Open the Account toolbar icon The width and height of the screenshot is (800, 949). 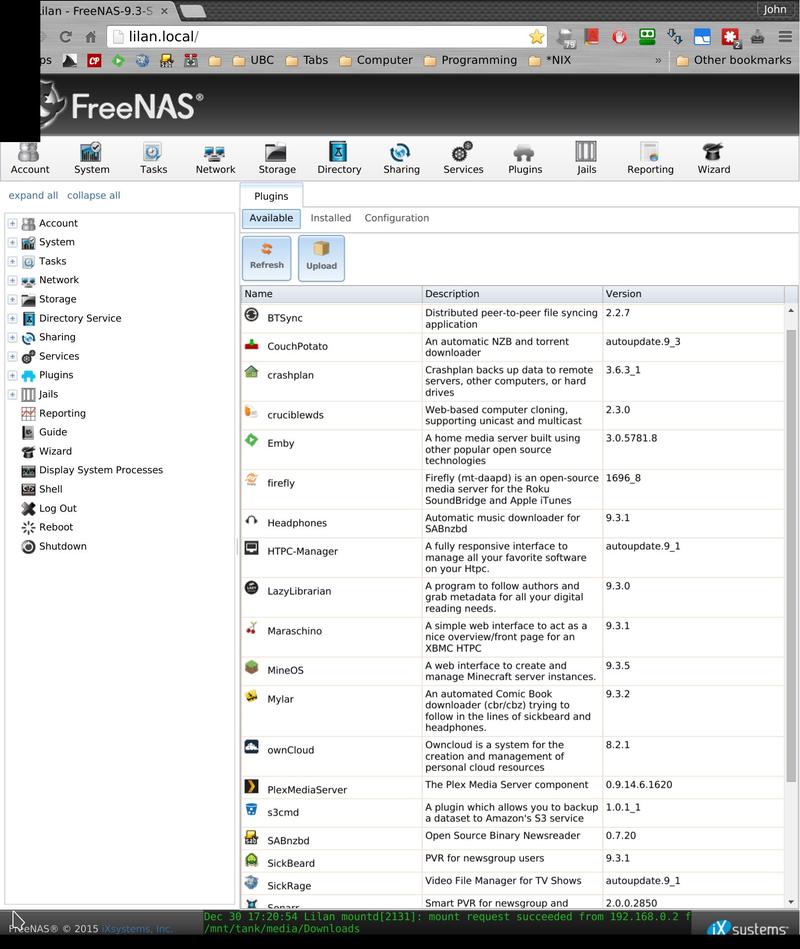point(29,158)
